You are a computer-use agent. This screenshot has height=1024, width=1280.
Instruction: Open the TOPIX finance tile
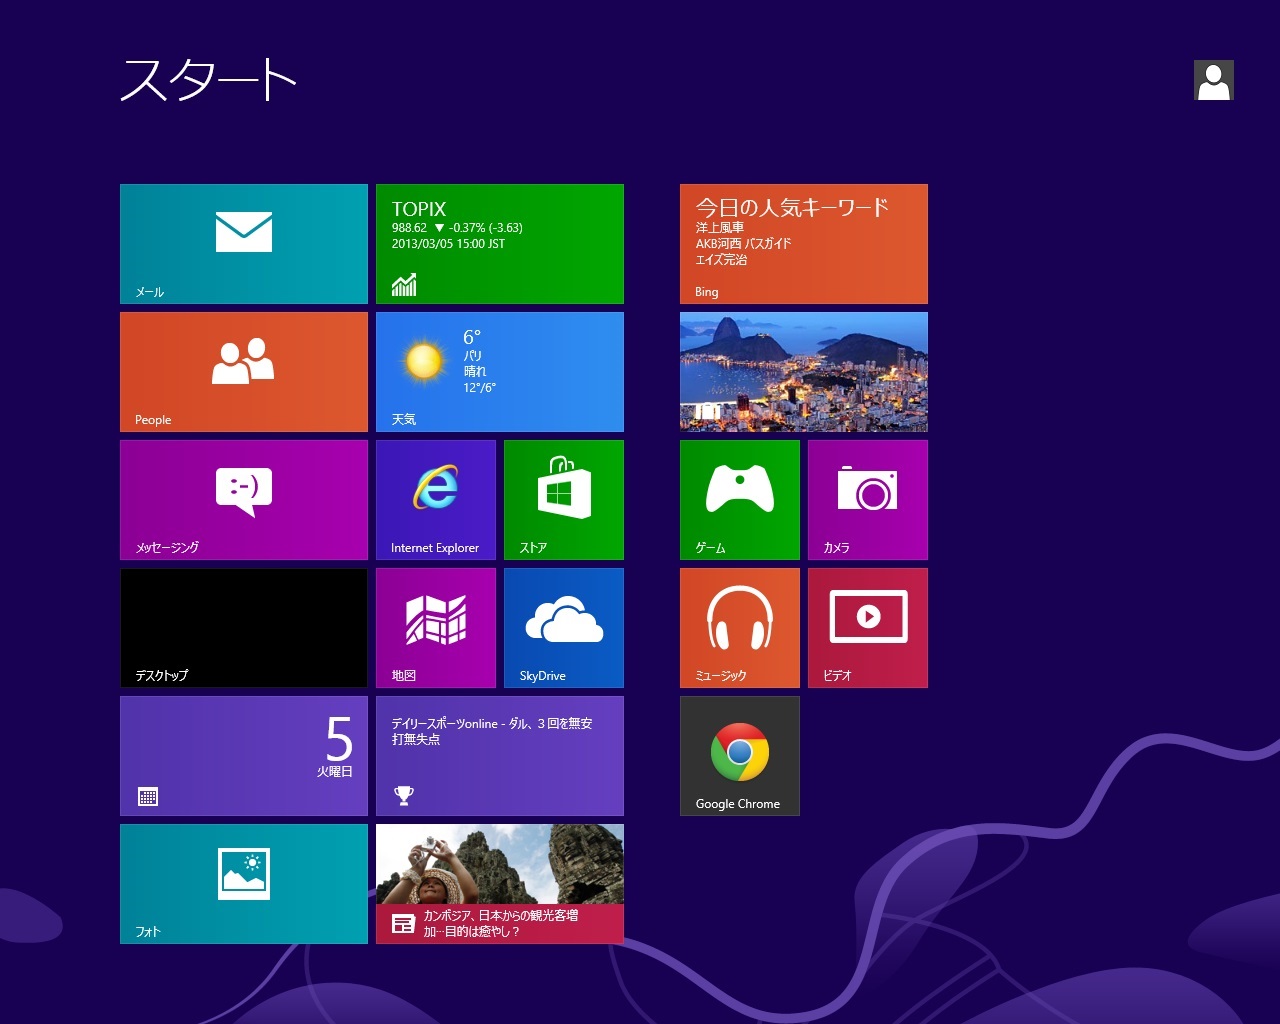(500, 244)
